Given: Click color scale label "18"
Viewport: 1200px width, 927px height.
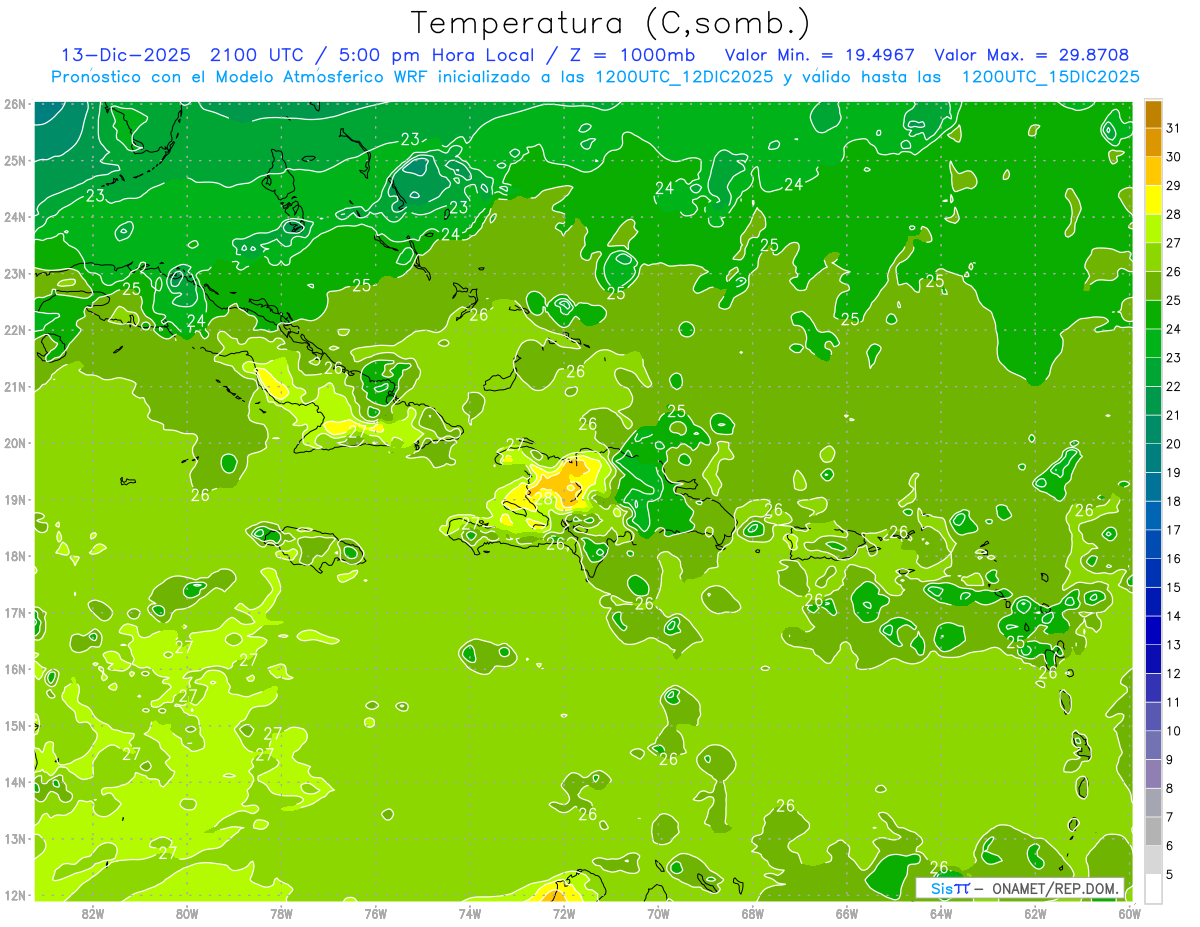Looking at the screenshot, I should (1173, 501).
